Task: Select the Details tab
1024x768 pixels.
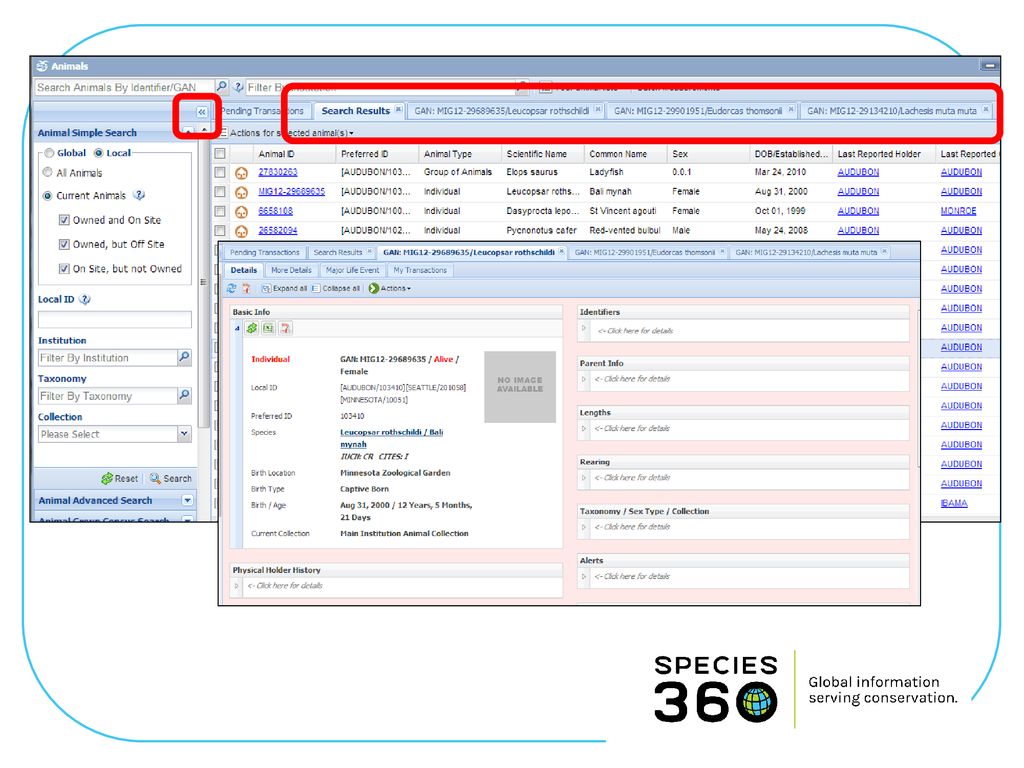Action: pyautogui.click(x=244, y=270)
